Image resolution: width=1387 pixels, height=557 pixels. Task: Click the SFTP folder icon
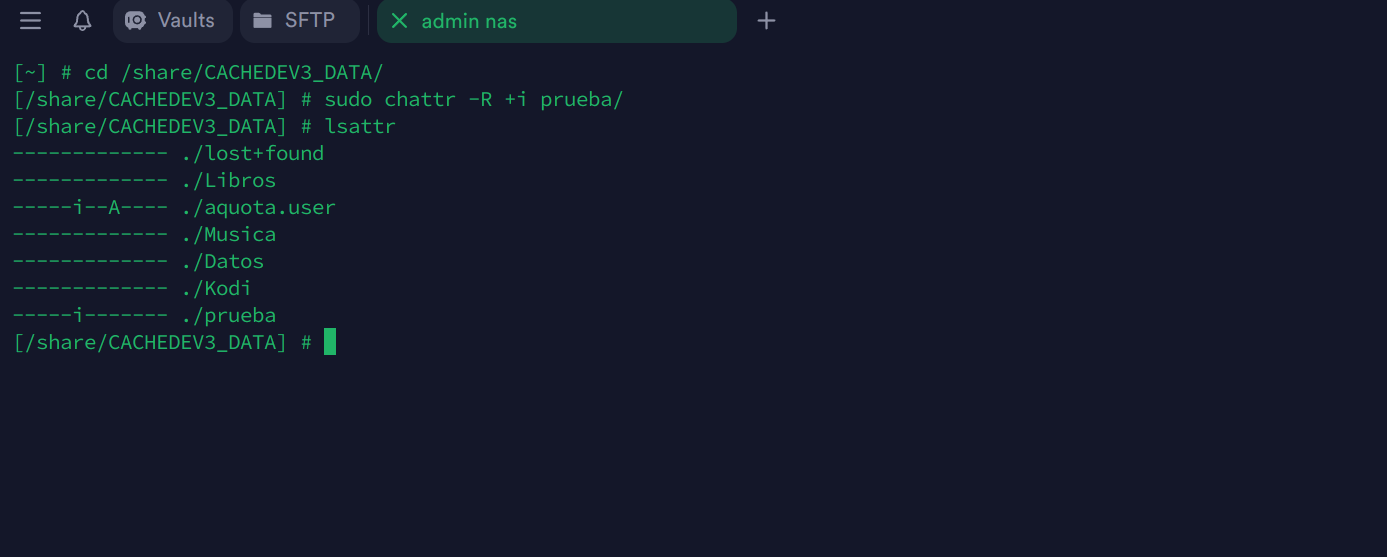[x=263, y=21]
